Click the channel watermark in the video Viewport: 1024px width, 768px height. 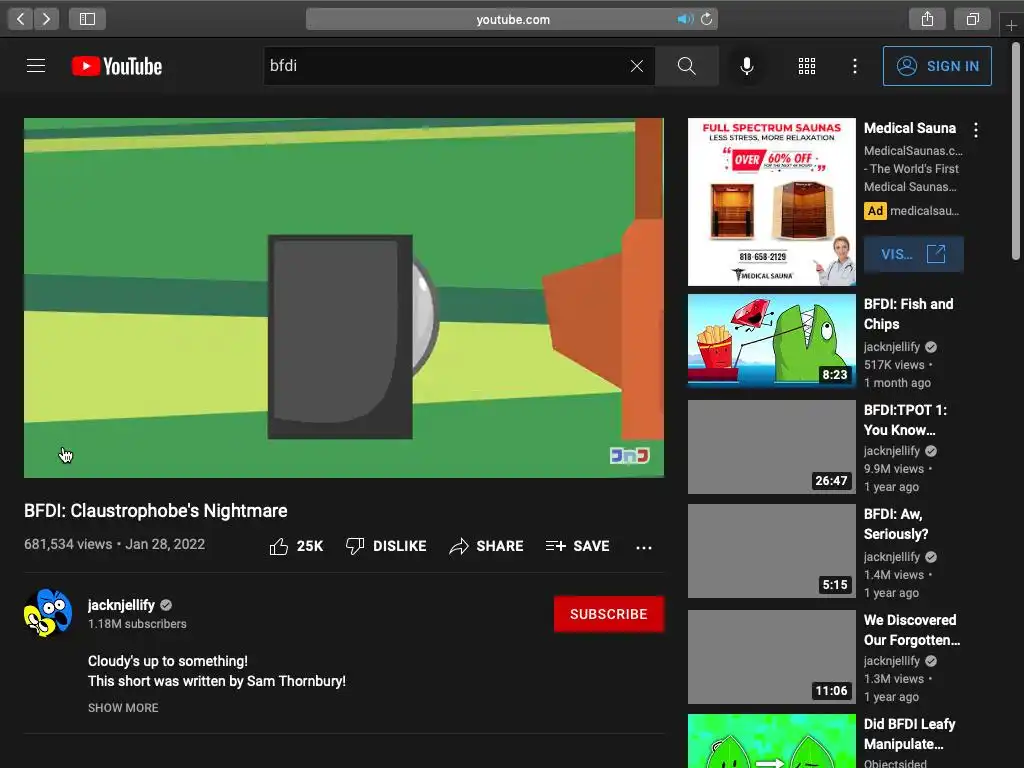[x=630, y=455]
